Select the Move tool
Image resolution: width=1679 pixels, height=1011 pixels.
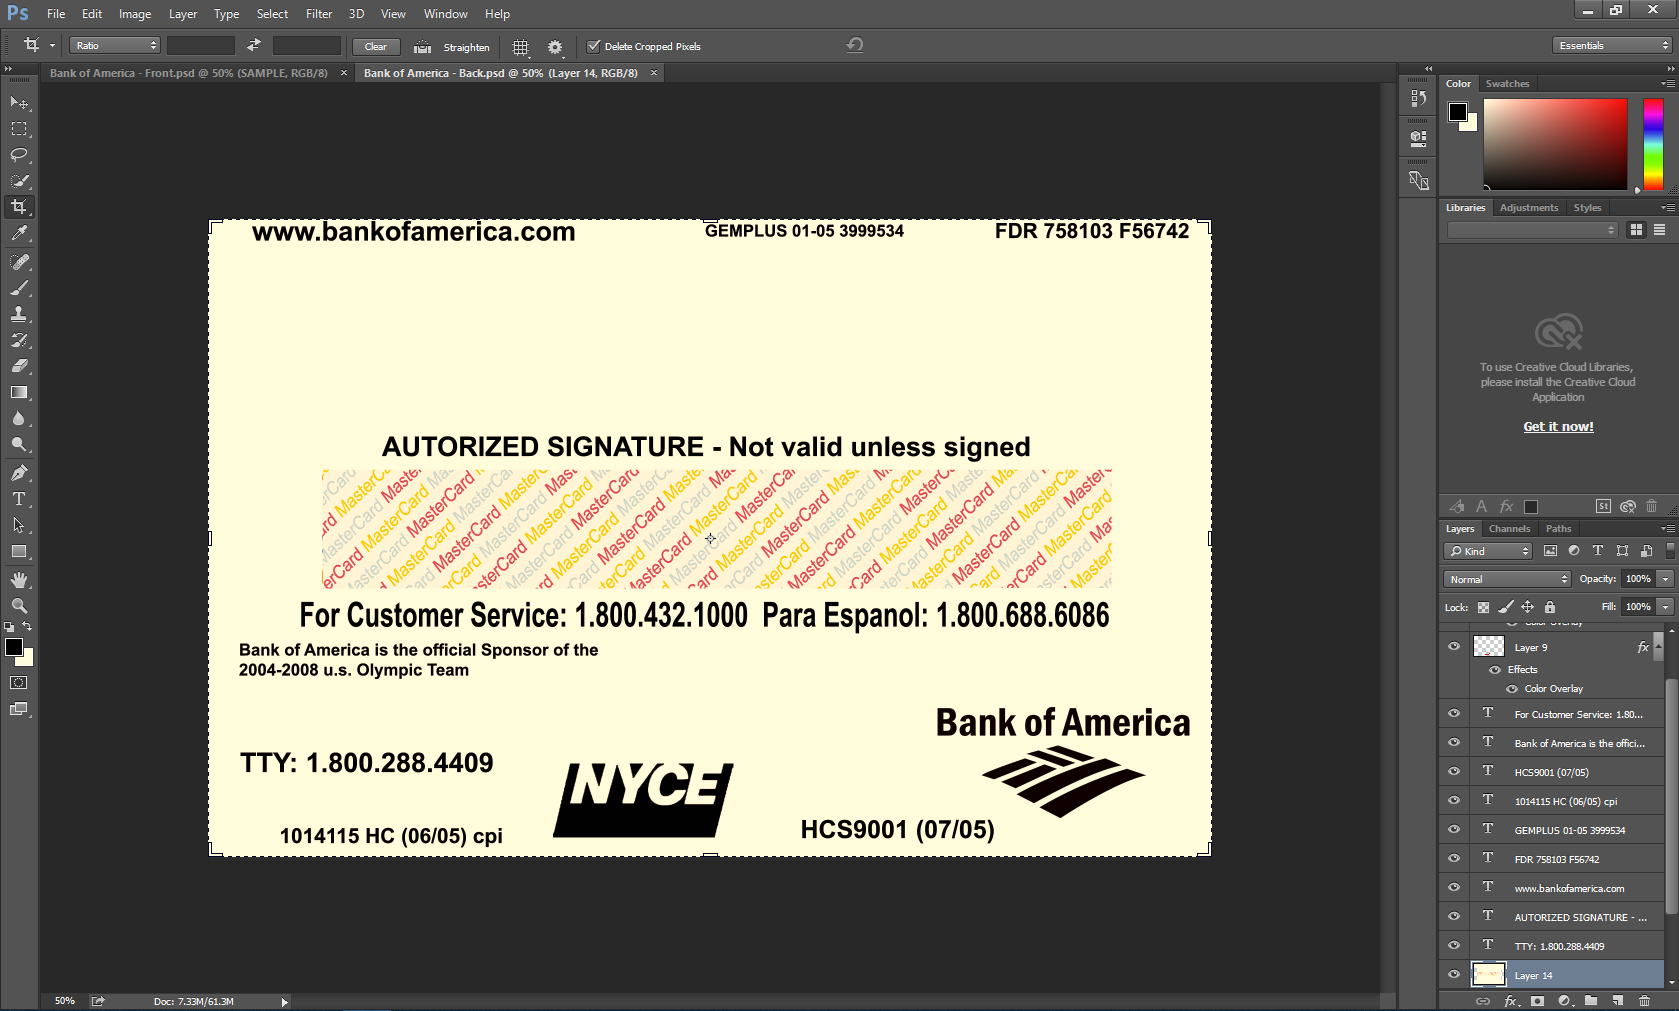pos(19,103)
